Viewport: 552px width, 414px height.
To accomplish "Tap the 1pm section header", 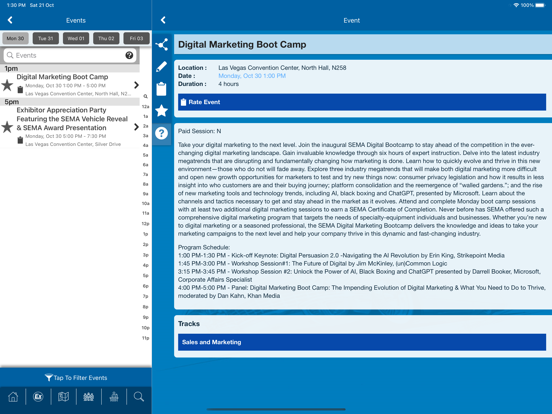I will [x=70, y=68].
